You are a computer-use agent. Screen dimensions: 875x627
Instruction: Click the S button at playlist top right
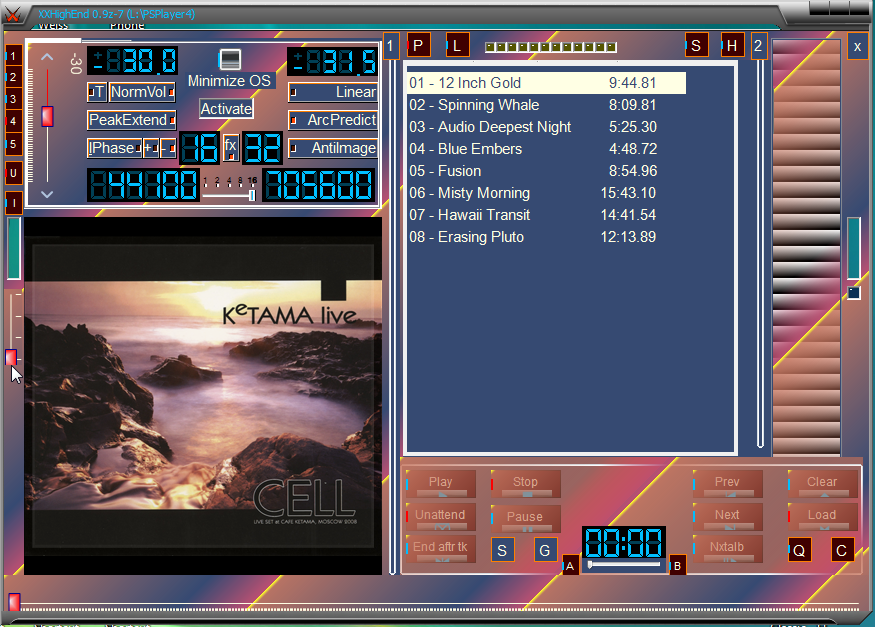(696, 45)
